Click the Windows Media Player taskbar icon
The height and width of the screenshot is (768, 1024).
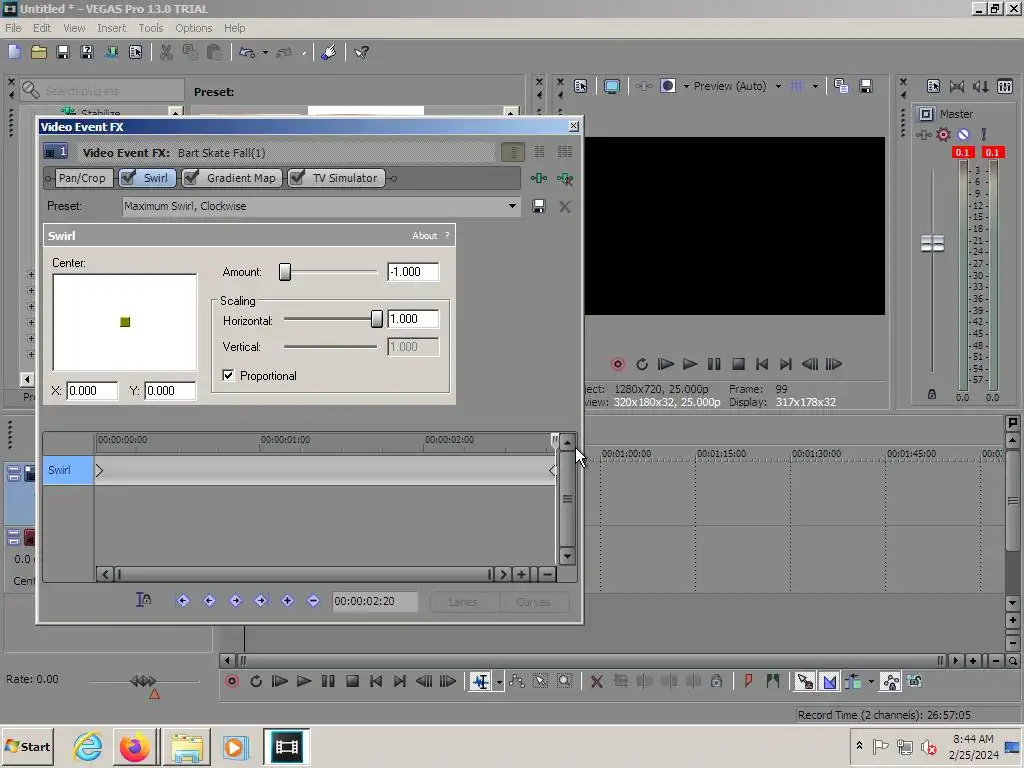click(234, 746)
